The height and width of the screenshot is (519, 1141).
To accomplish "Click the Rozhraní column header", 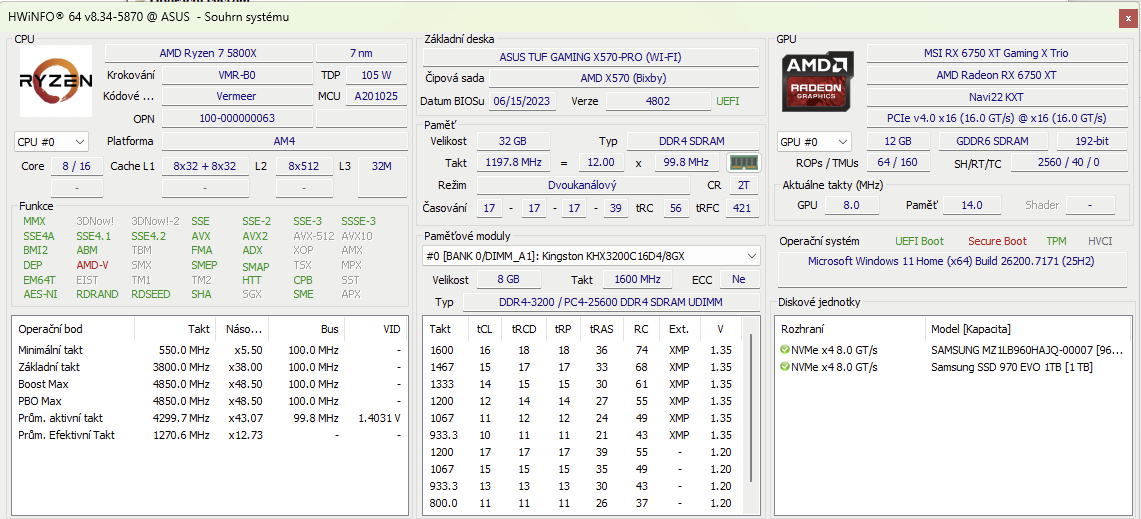I will (802, 329).
